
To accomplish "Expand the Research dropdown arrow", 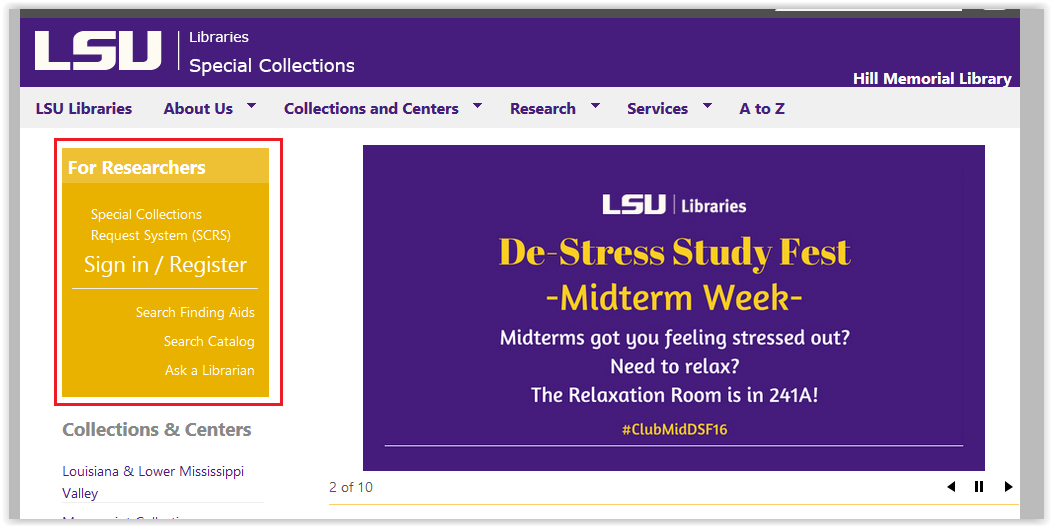I will (x=595, y=105).
